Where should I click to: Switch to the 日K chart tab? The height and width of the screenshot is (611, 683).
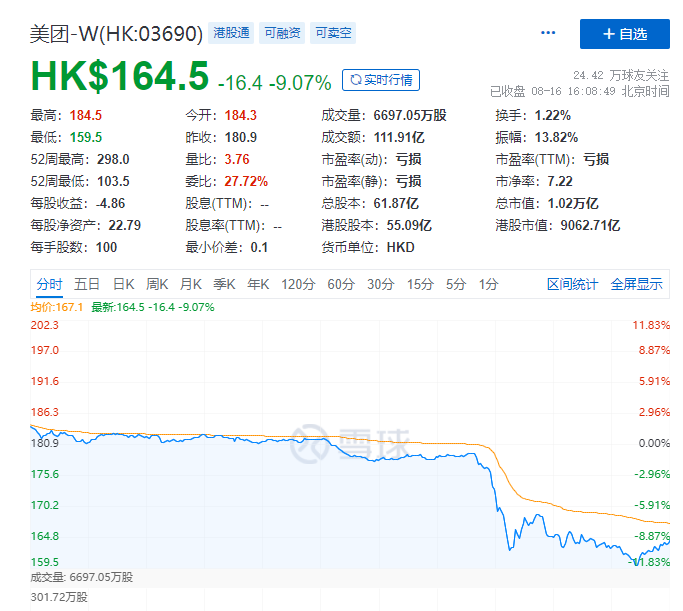124,284
